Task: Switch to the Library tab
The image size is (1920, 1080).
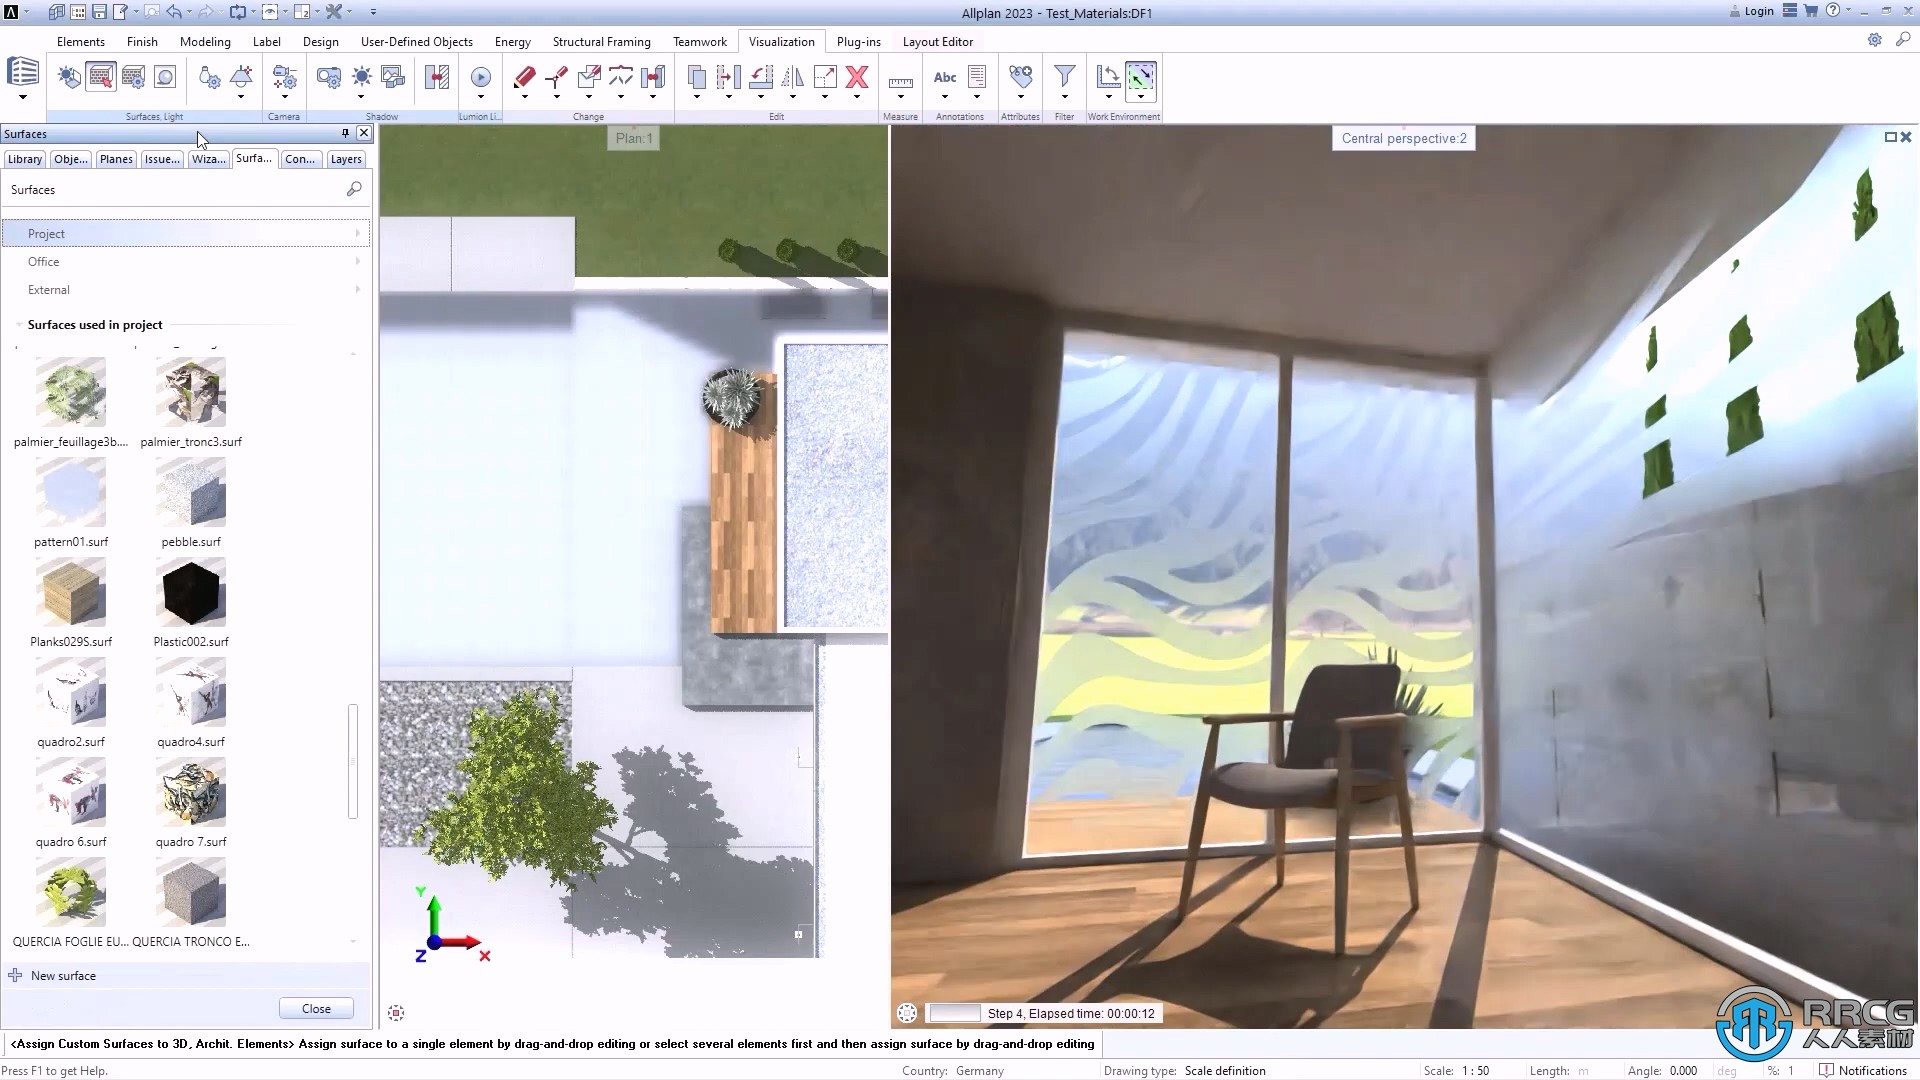Action: coord(24,158)
